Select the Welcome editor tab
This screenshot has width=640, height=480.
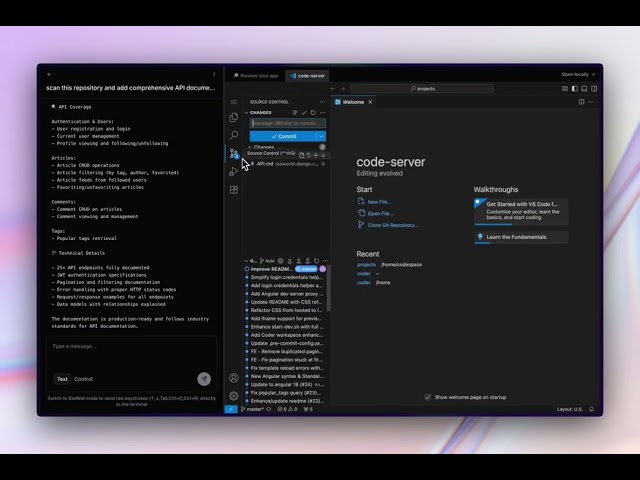(x=353, y=102)
